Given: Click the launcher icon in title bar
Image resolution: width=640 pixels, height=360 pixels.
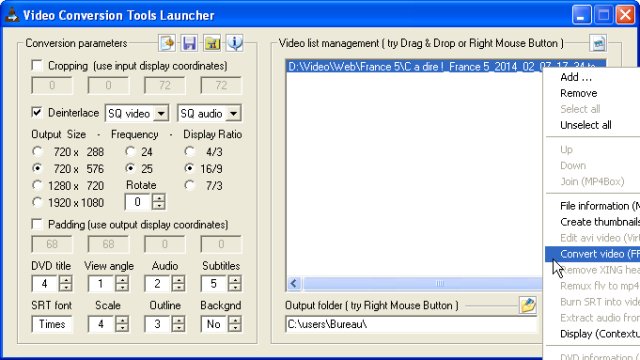Looking at the screenshot, I should (12, 15).
